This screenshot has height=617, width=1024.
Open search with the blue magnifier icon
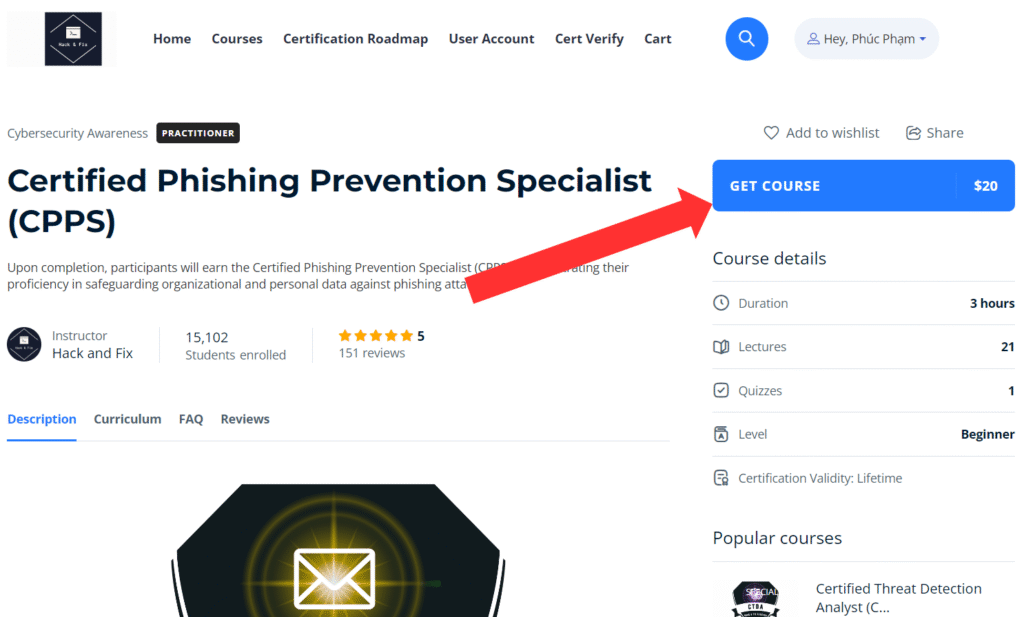[x=746, y=39]
